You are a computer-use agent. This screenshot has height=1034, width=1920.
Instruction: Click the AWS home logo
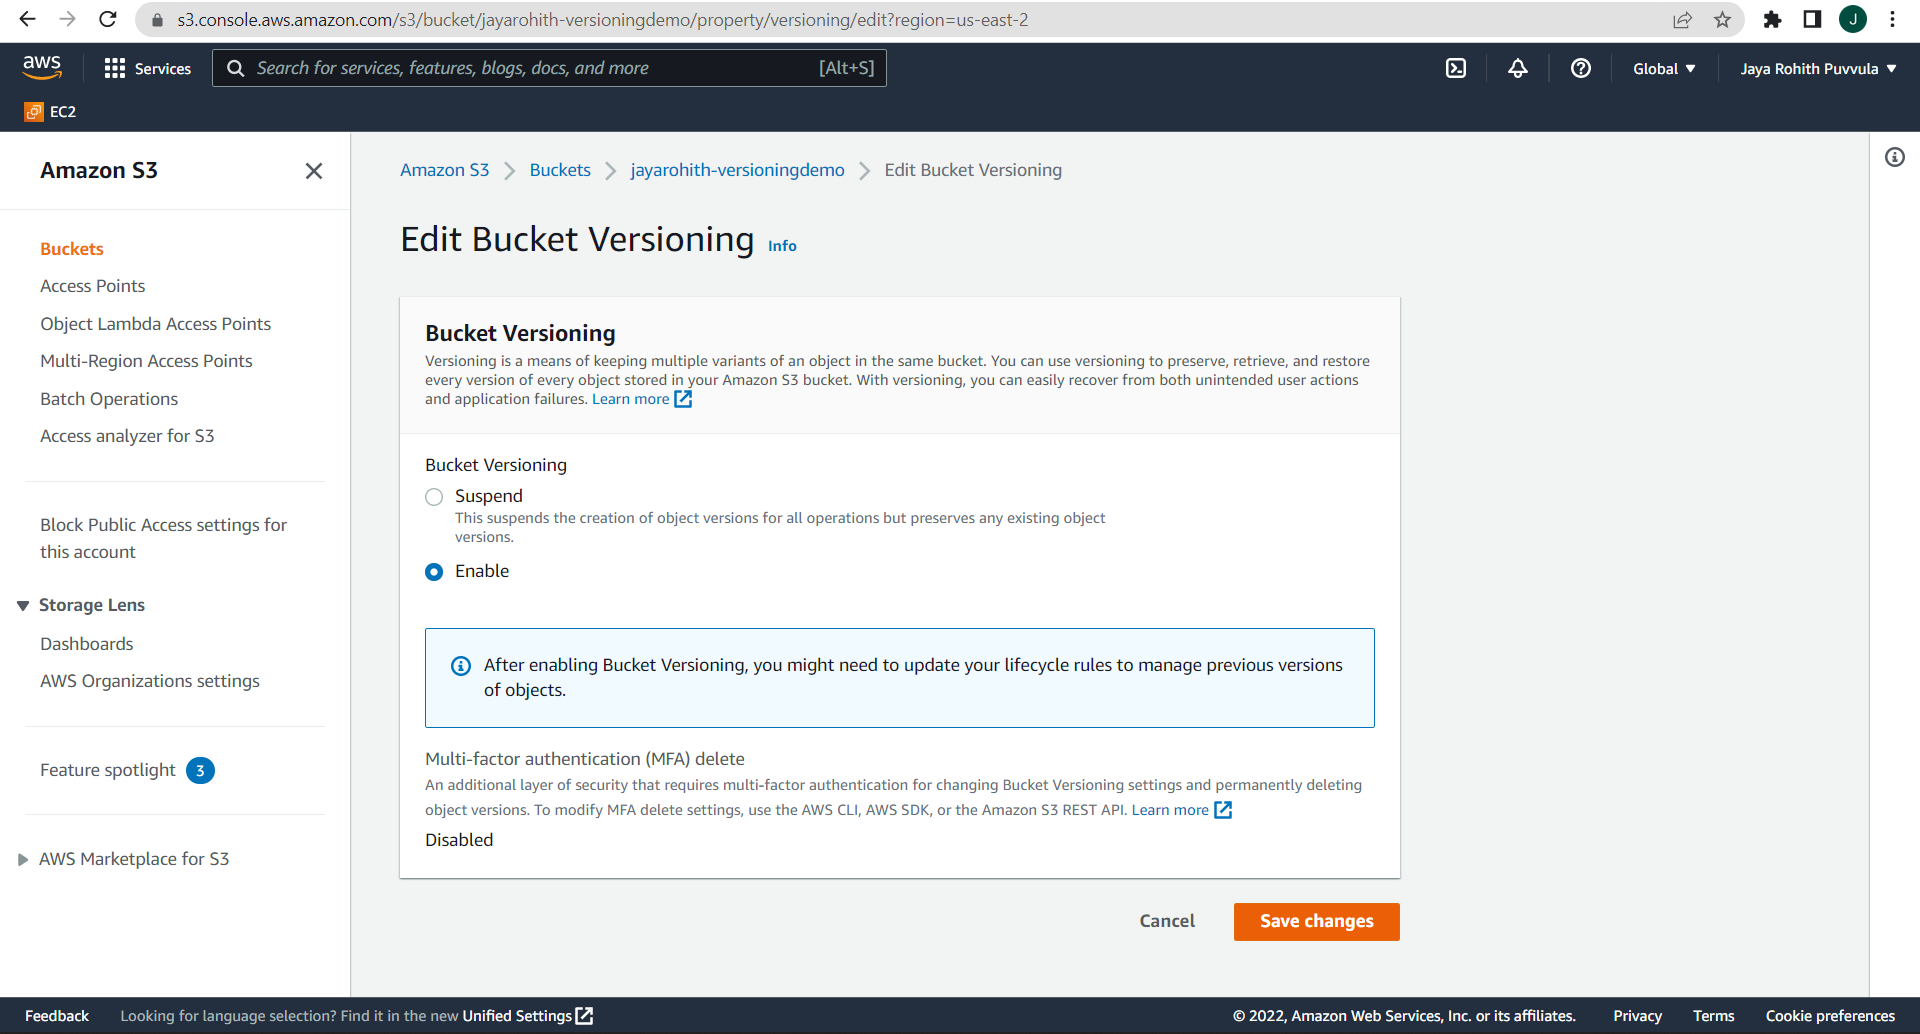(x=42, y=66)
